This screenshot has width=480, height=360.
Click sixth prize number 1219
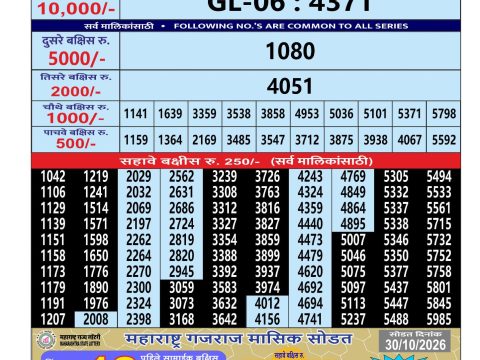(96, 176)
